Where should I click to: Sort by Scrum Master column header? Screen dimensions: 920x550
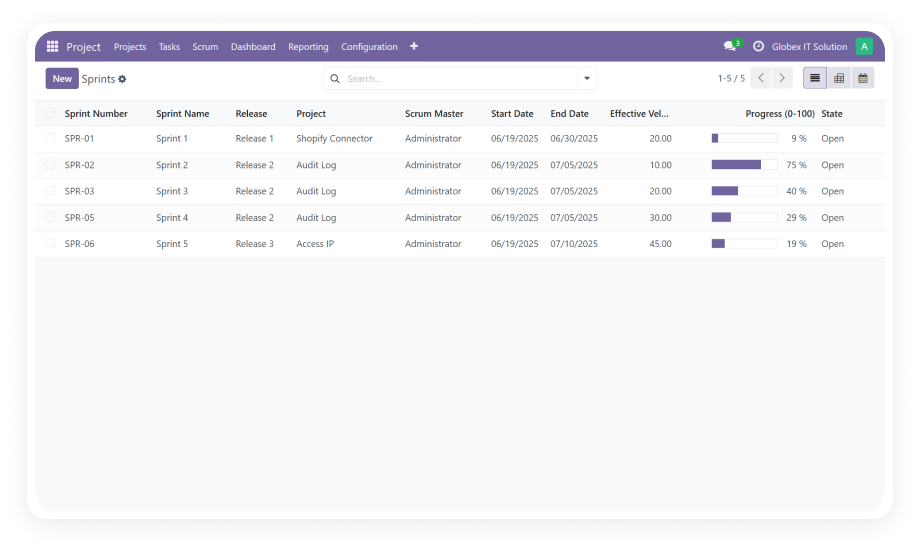click(x=434, y=113)
